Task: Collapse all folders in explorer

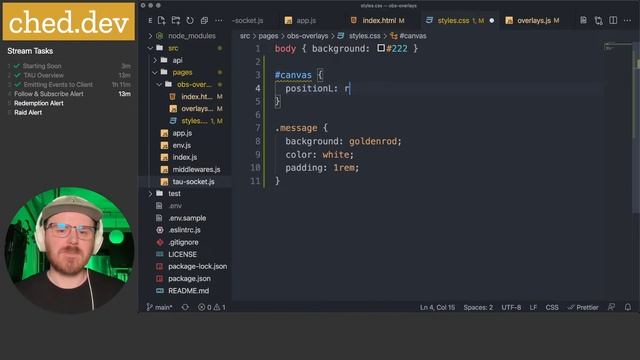Action: (x=204, y=20)
